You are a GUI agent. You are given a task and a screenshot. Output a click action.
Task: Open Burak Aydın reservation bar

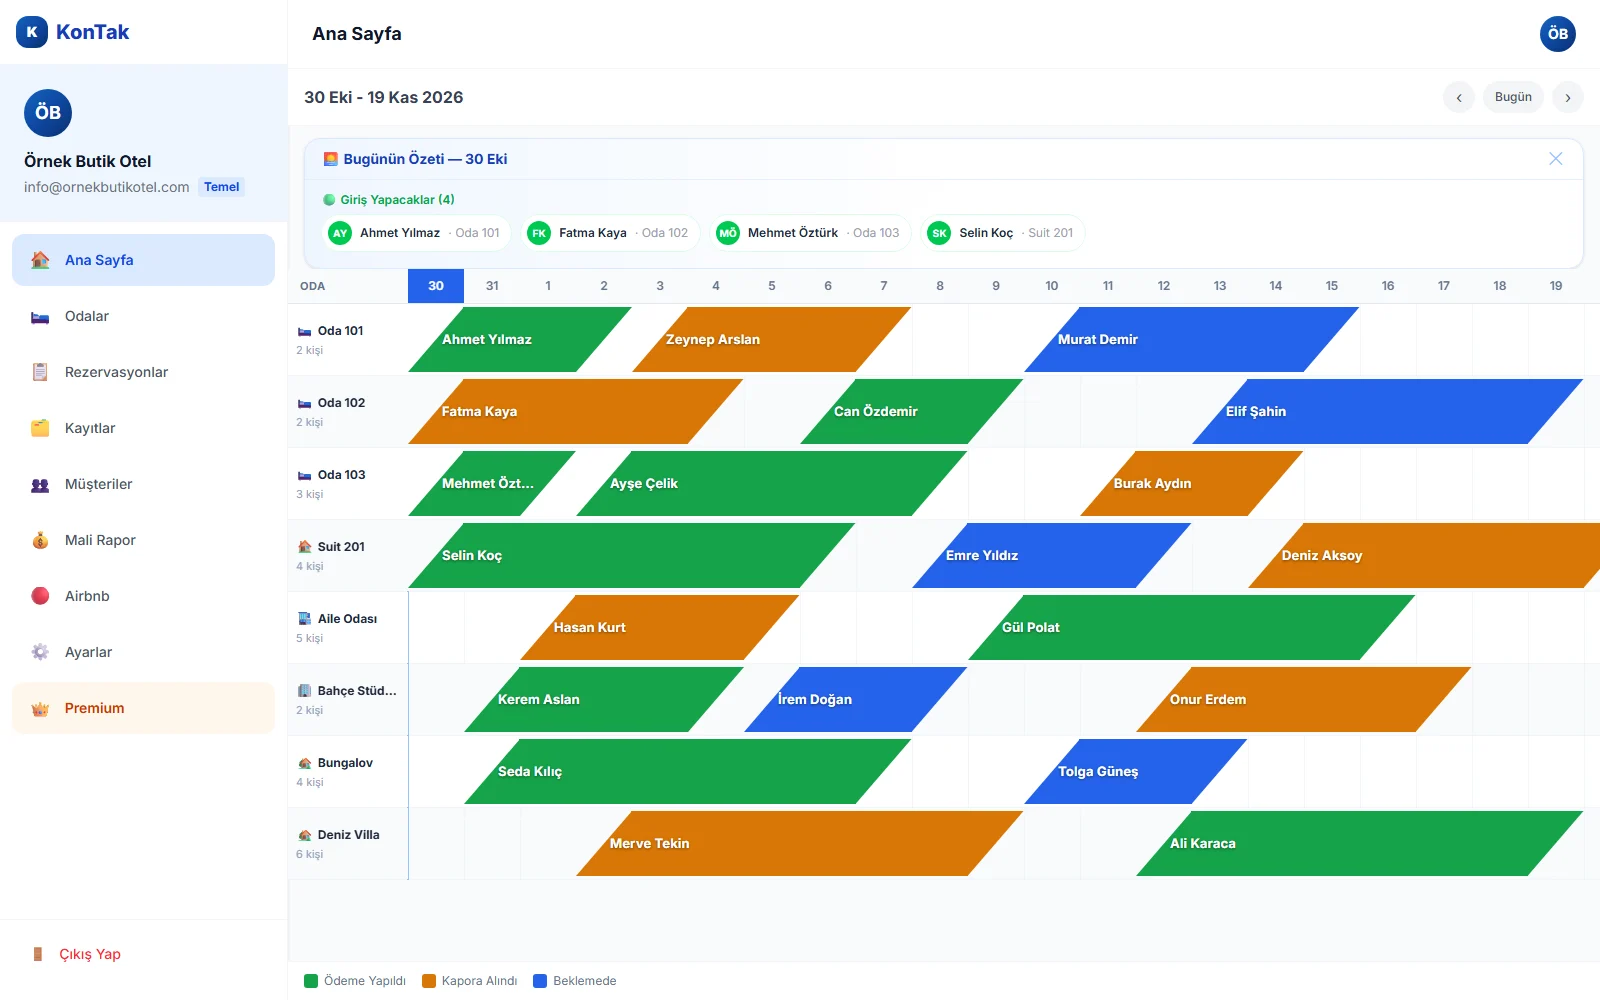tap(1191, 483)
